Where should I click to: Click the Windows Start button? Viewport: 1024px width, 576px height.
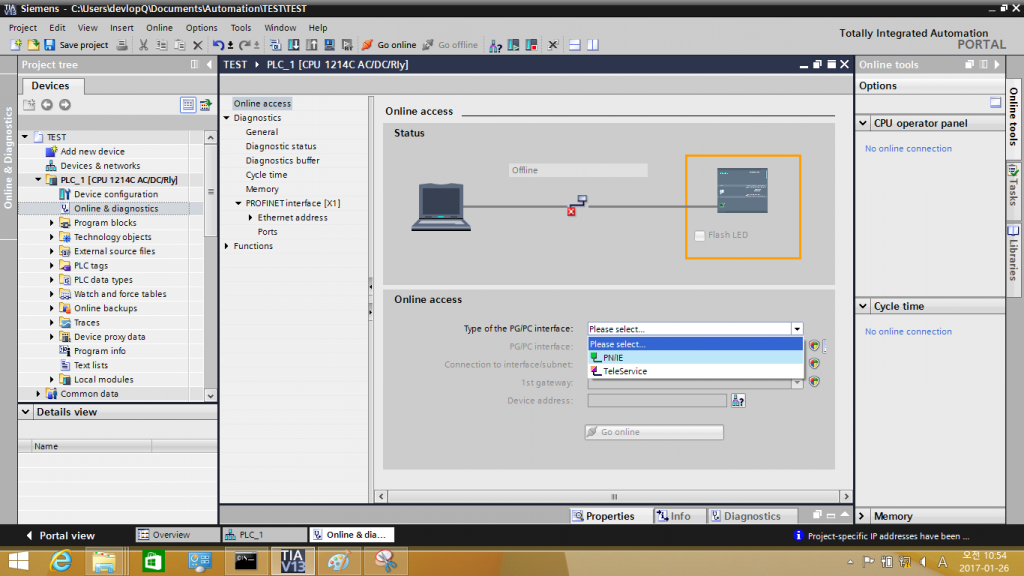[x=18, y=561]
